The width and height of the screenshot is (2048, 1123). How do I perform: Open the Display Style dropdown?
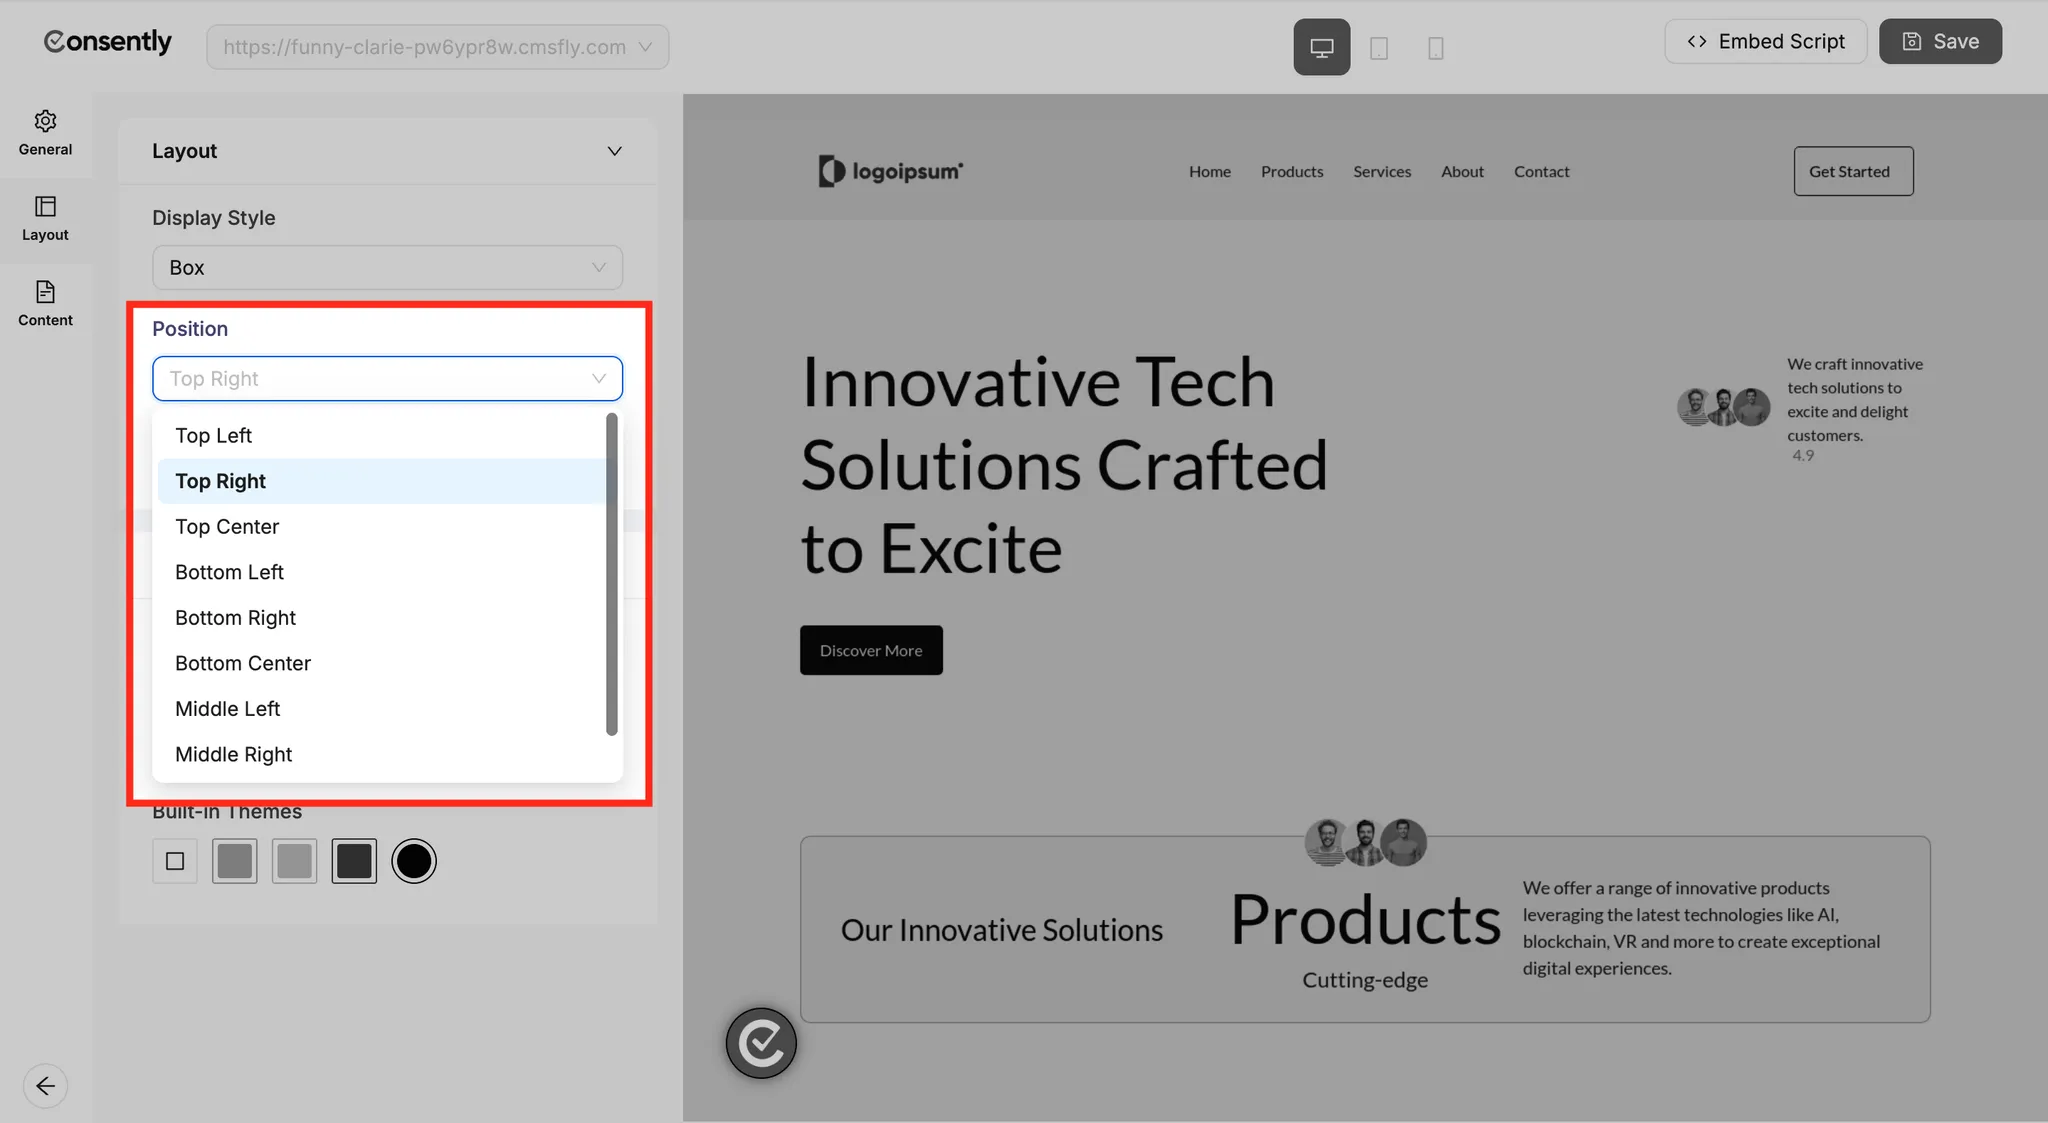(x=387, y=267)
